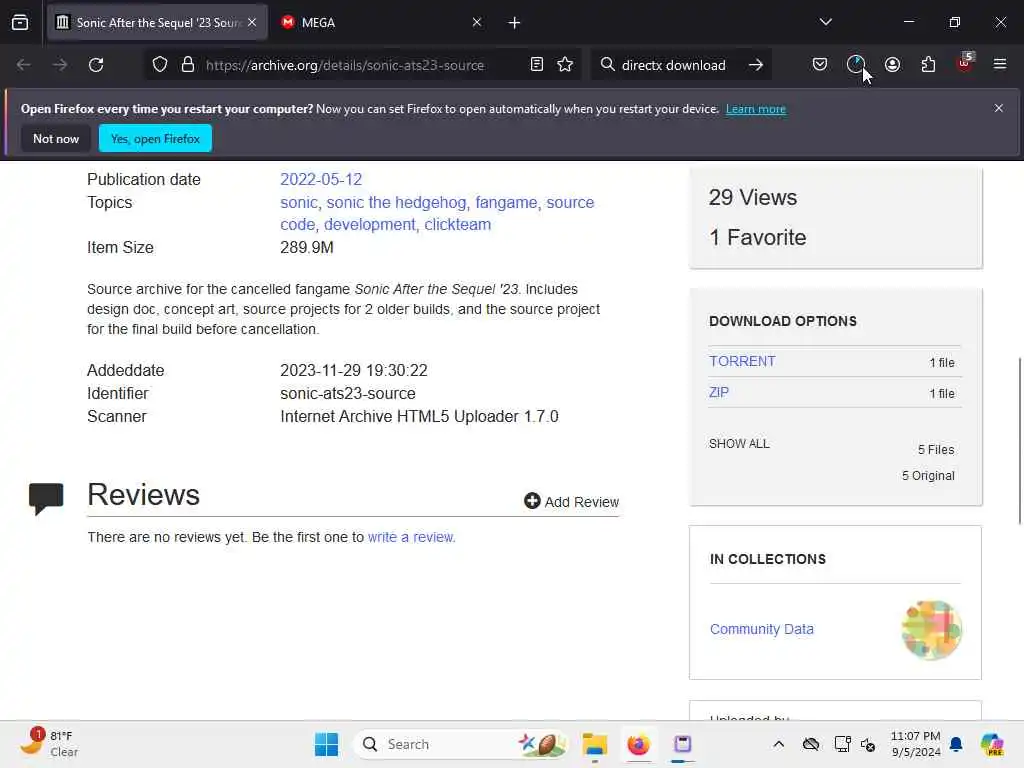Open the sonic topic link
Screen dimensions: 1024x768
[x=298, y=203]
